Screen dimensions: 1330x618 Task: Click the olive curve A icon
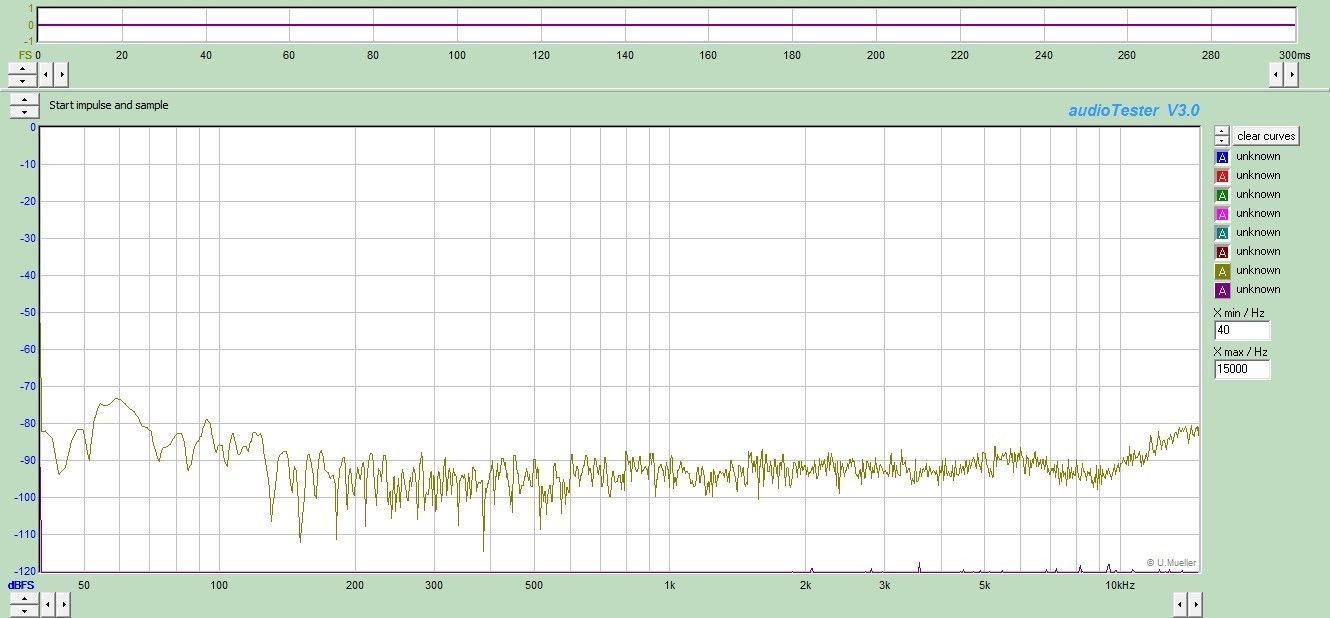(x=1222, y=271)
